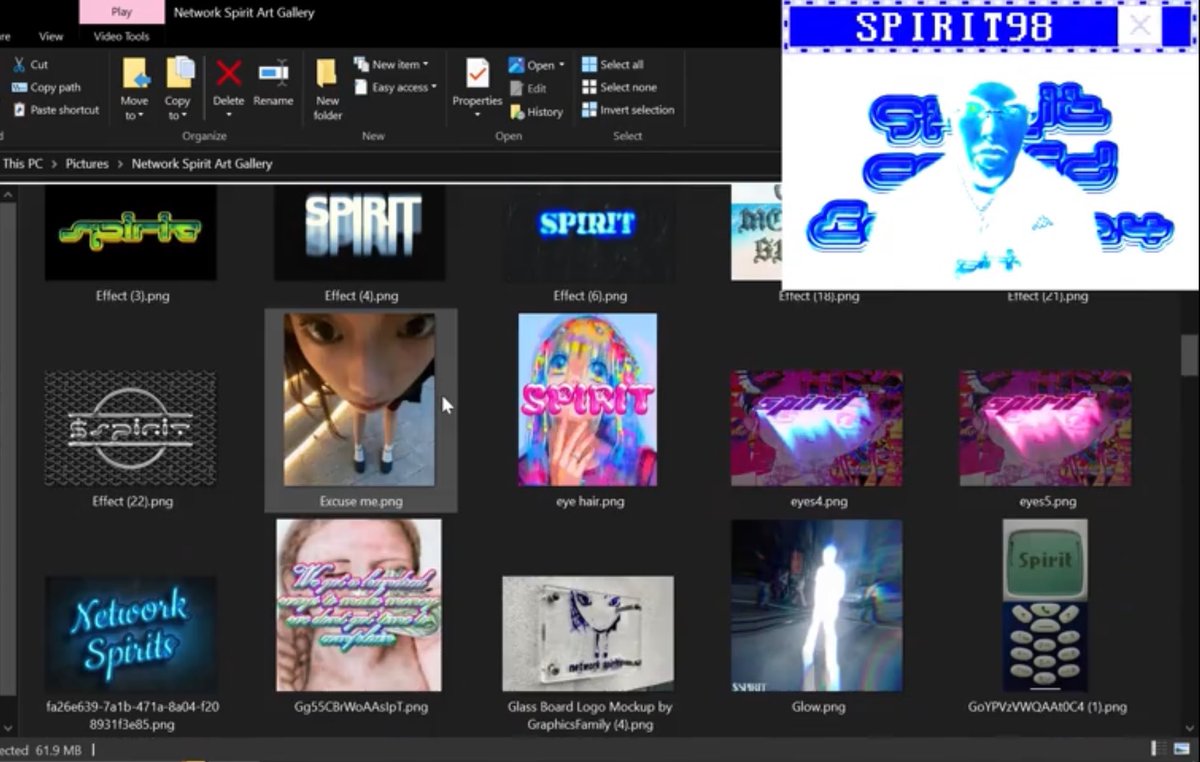Click the file name text Effect (18).png

[x=818, y=296]
